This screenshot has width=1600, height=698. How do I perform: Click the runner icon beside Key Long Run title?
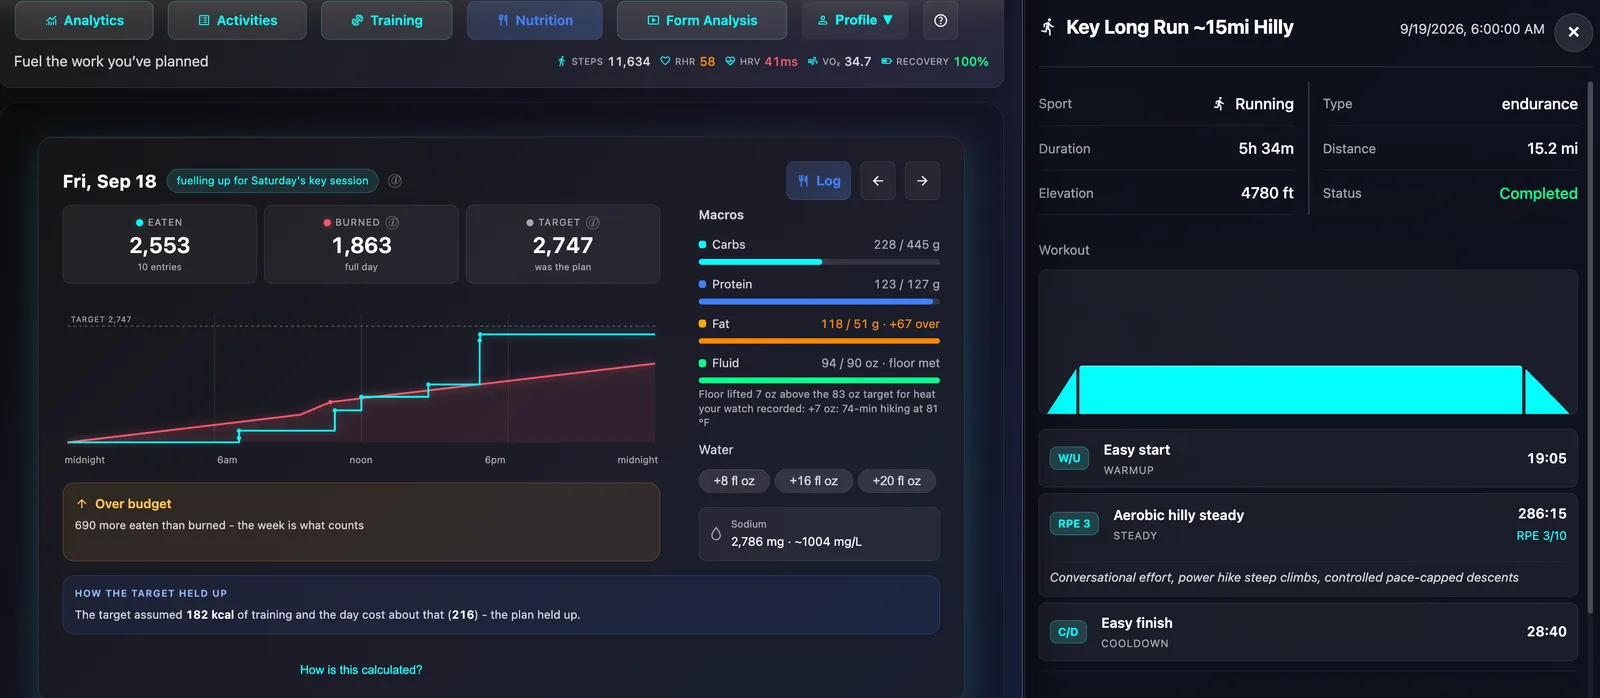1048,27
